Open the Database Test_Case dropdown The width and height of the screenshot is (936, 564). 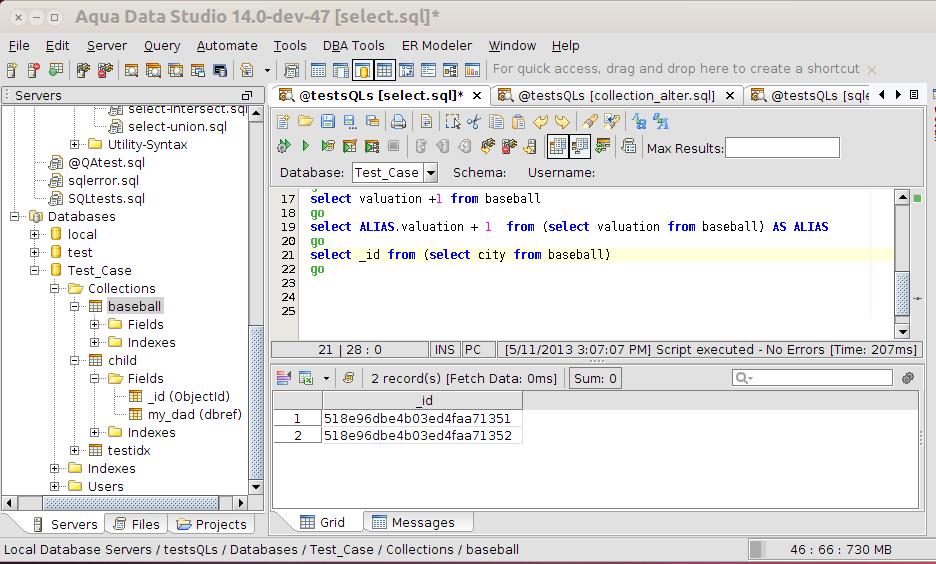pyautogui.click(x=430, y=173)
